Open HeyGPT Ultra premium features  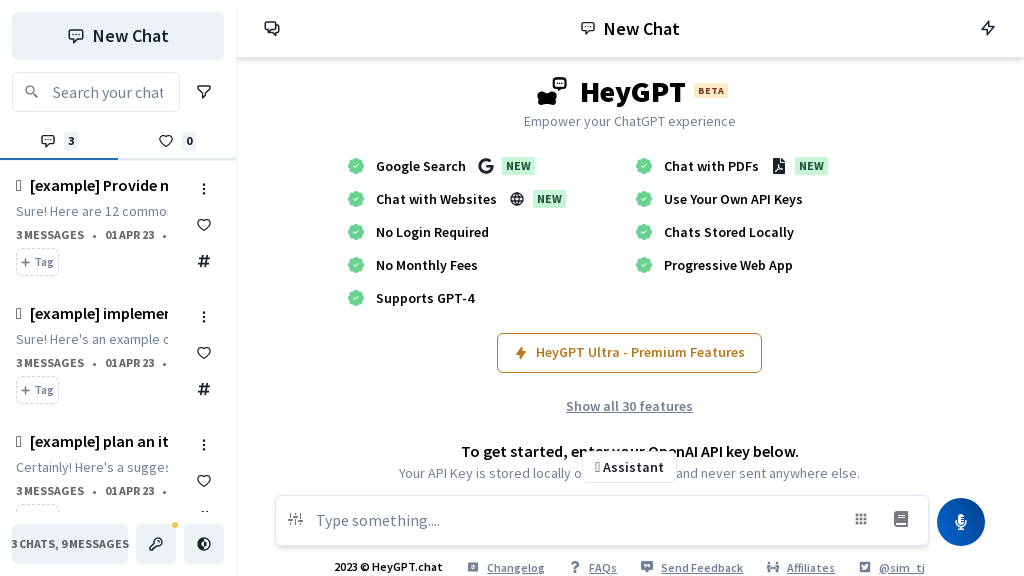click(629, 353)
